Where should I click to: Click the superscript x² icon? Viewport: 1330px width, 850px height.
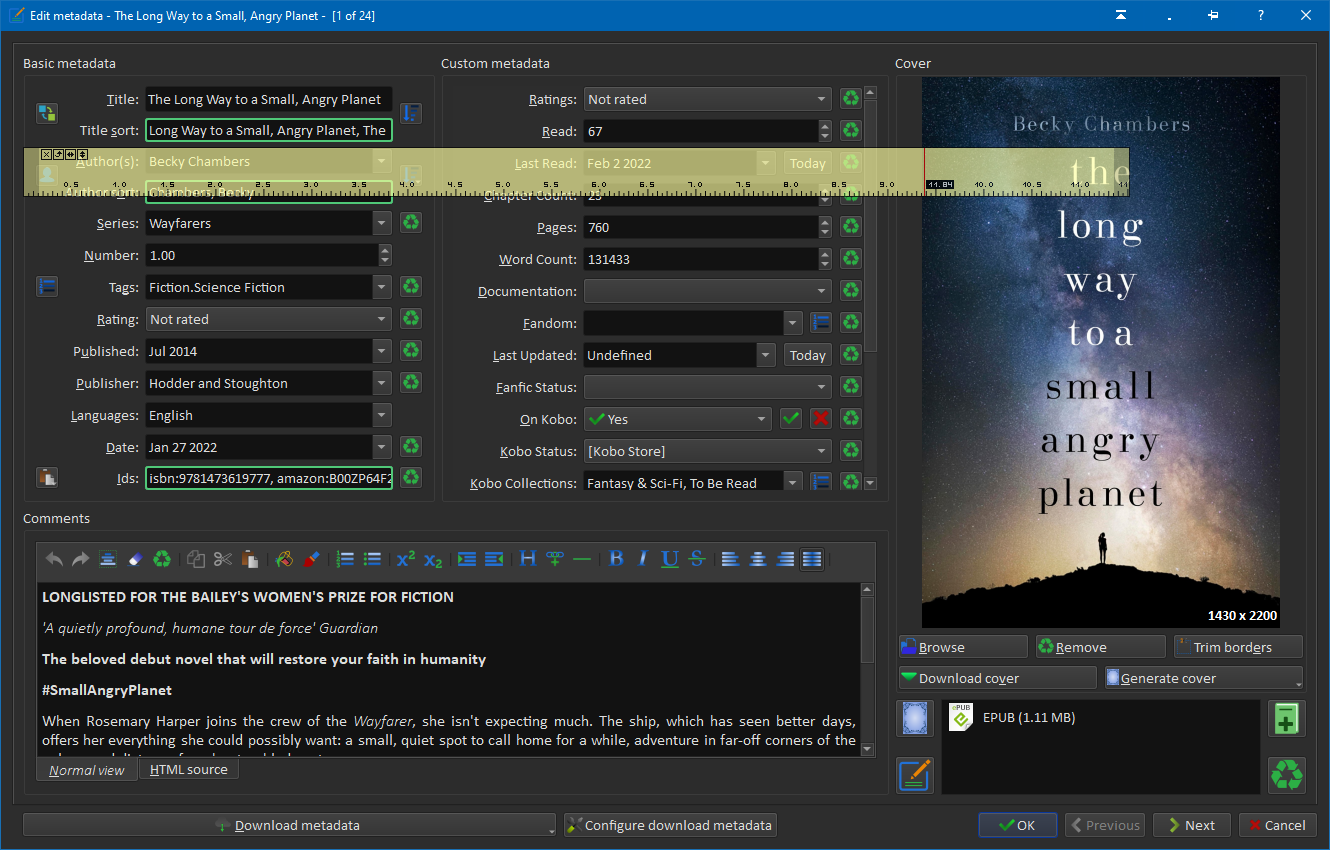tap(406, 559)
